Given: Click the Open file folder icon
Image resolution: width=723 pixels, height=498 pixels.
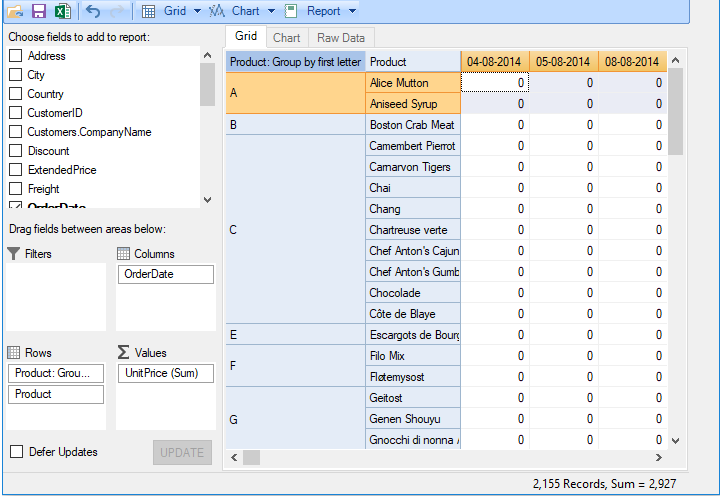Looking at the screenshot, I should coord(15,11).
